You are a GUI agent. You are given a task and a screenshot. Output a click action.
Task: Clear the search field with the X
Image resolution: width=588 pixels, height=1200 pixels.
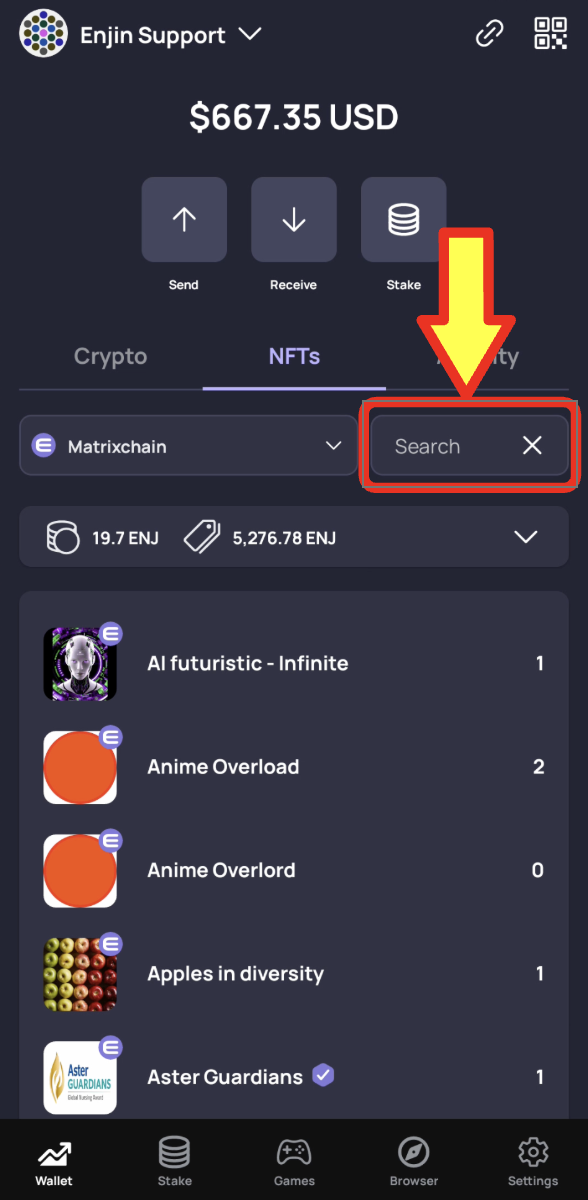click(x=531, y=446)
